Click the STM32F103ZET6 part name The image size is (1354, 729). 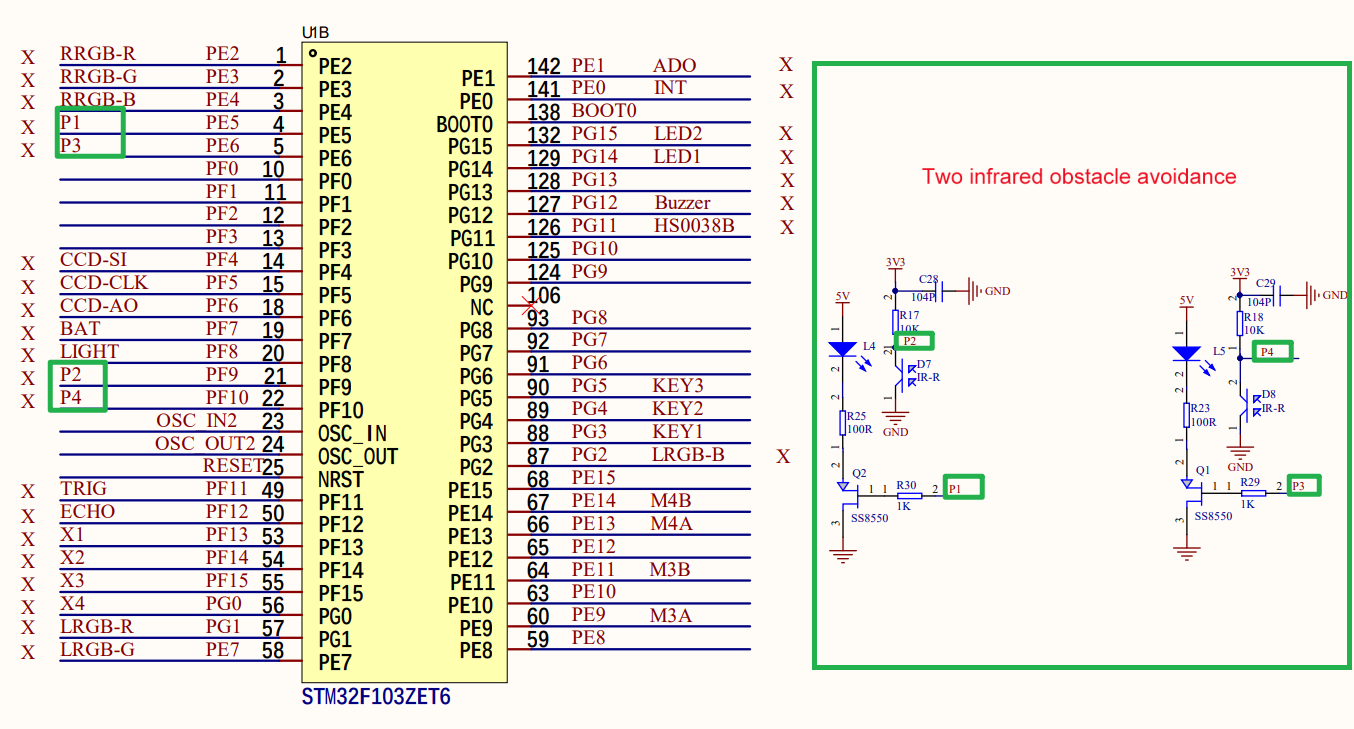click(x=376, y=697)
